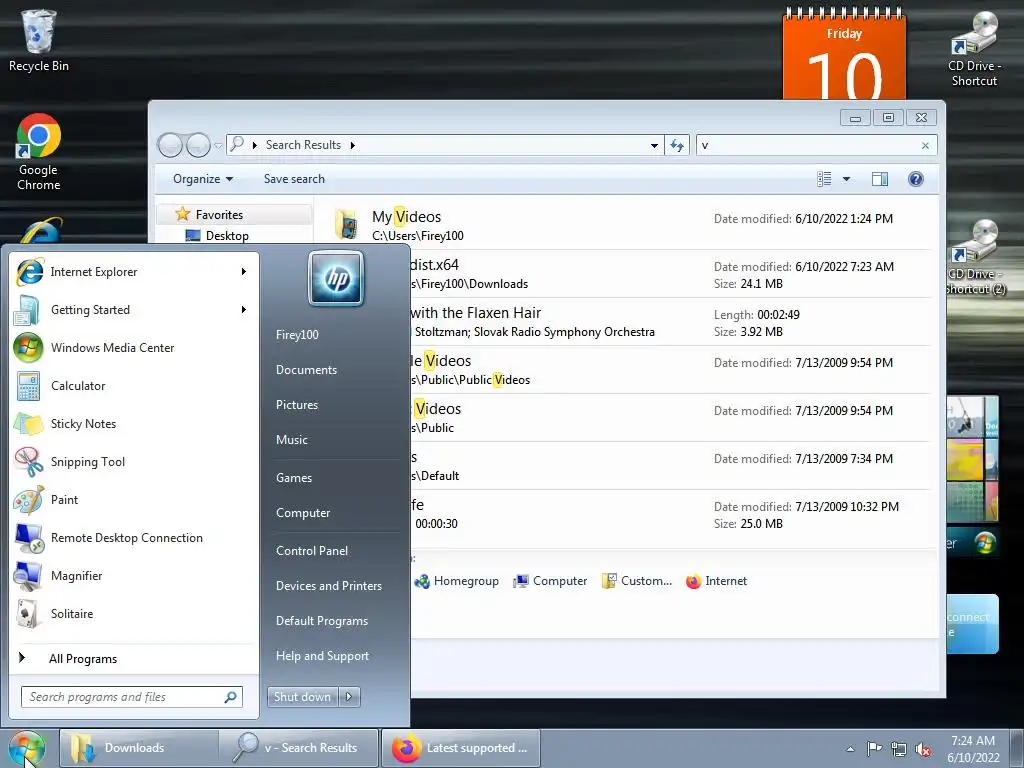Screen dimensions: 1024x768
Task: Open Games from Start menu
Action: click(294, 478)
